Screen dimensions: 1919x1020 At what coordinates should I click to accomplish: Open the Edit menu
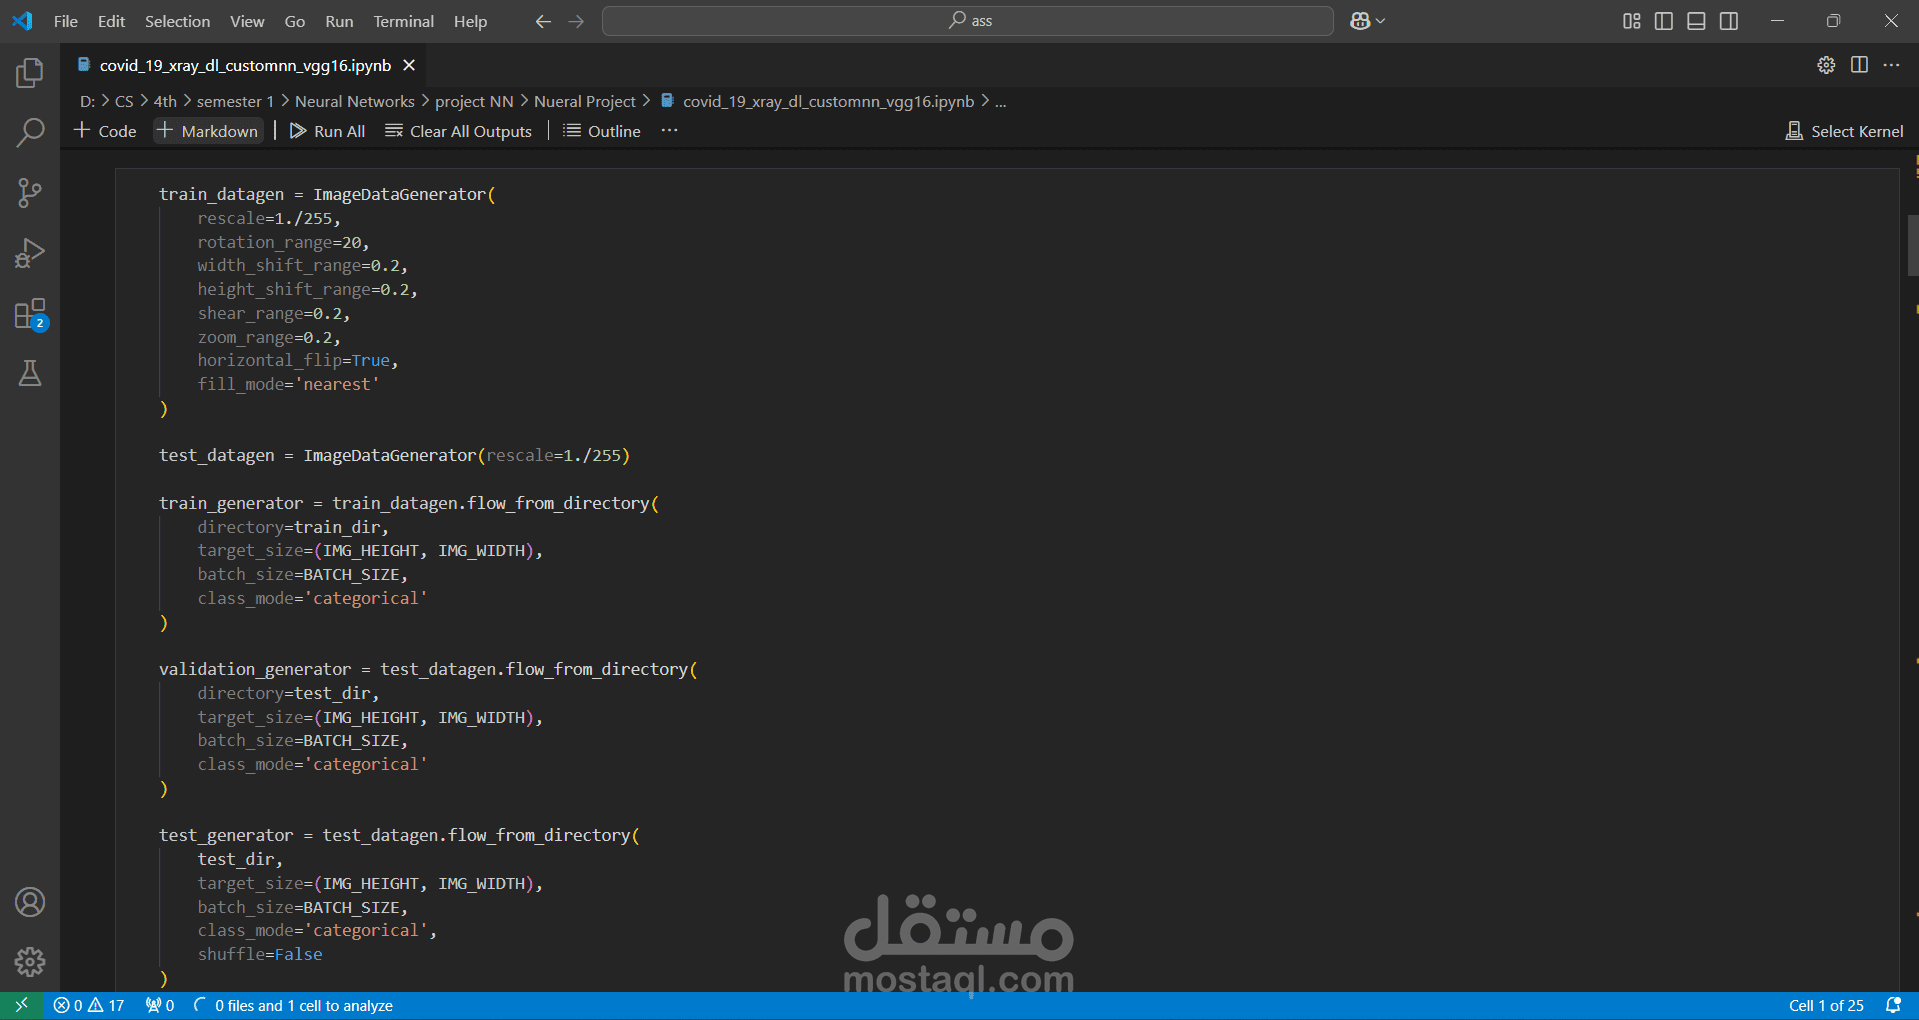(x=111, y=21)
